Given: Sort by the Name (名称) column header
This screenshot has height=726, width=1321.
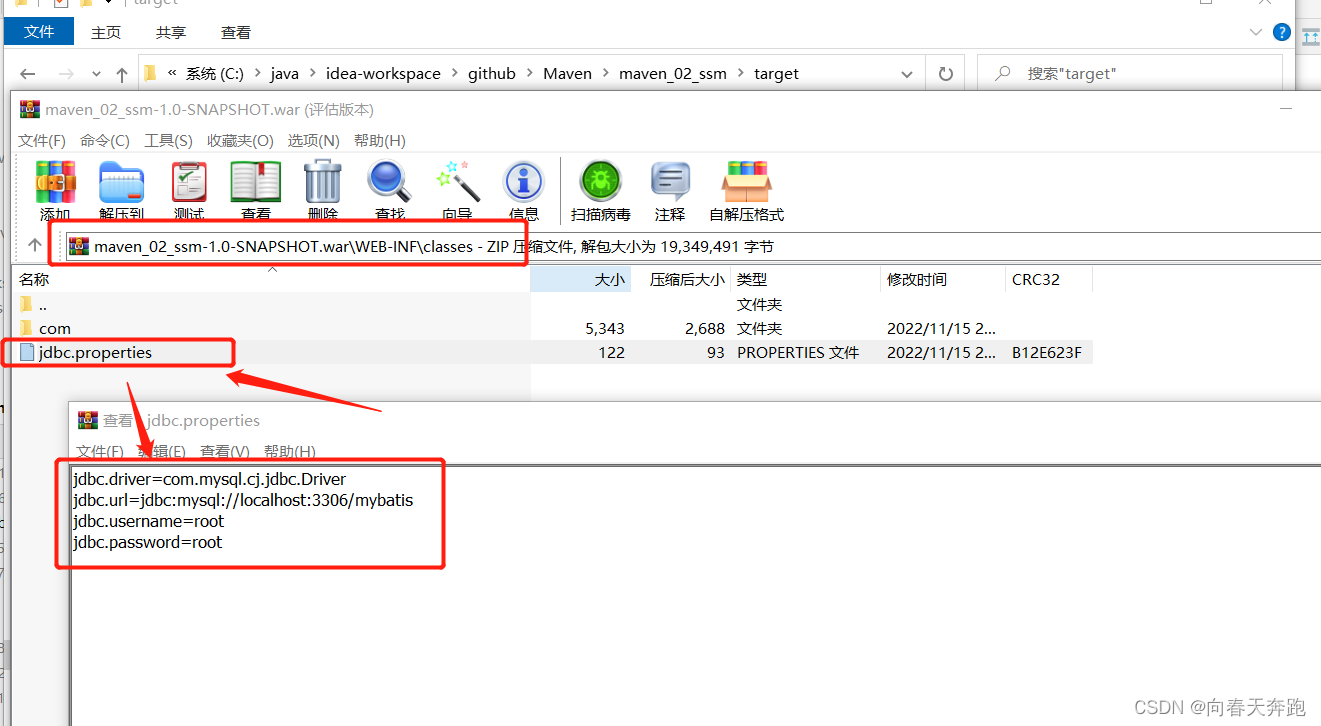Looking at the screenshot, I should click(271, 280).
